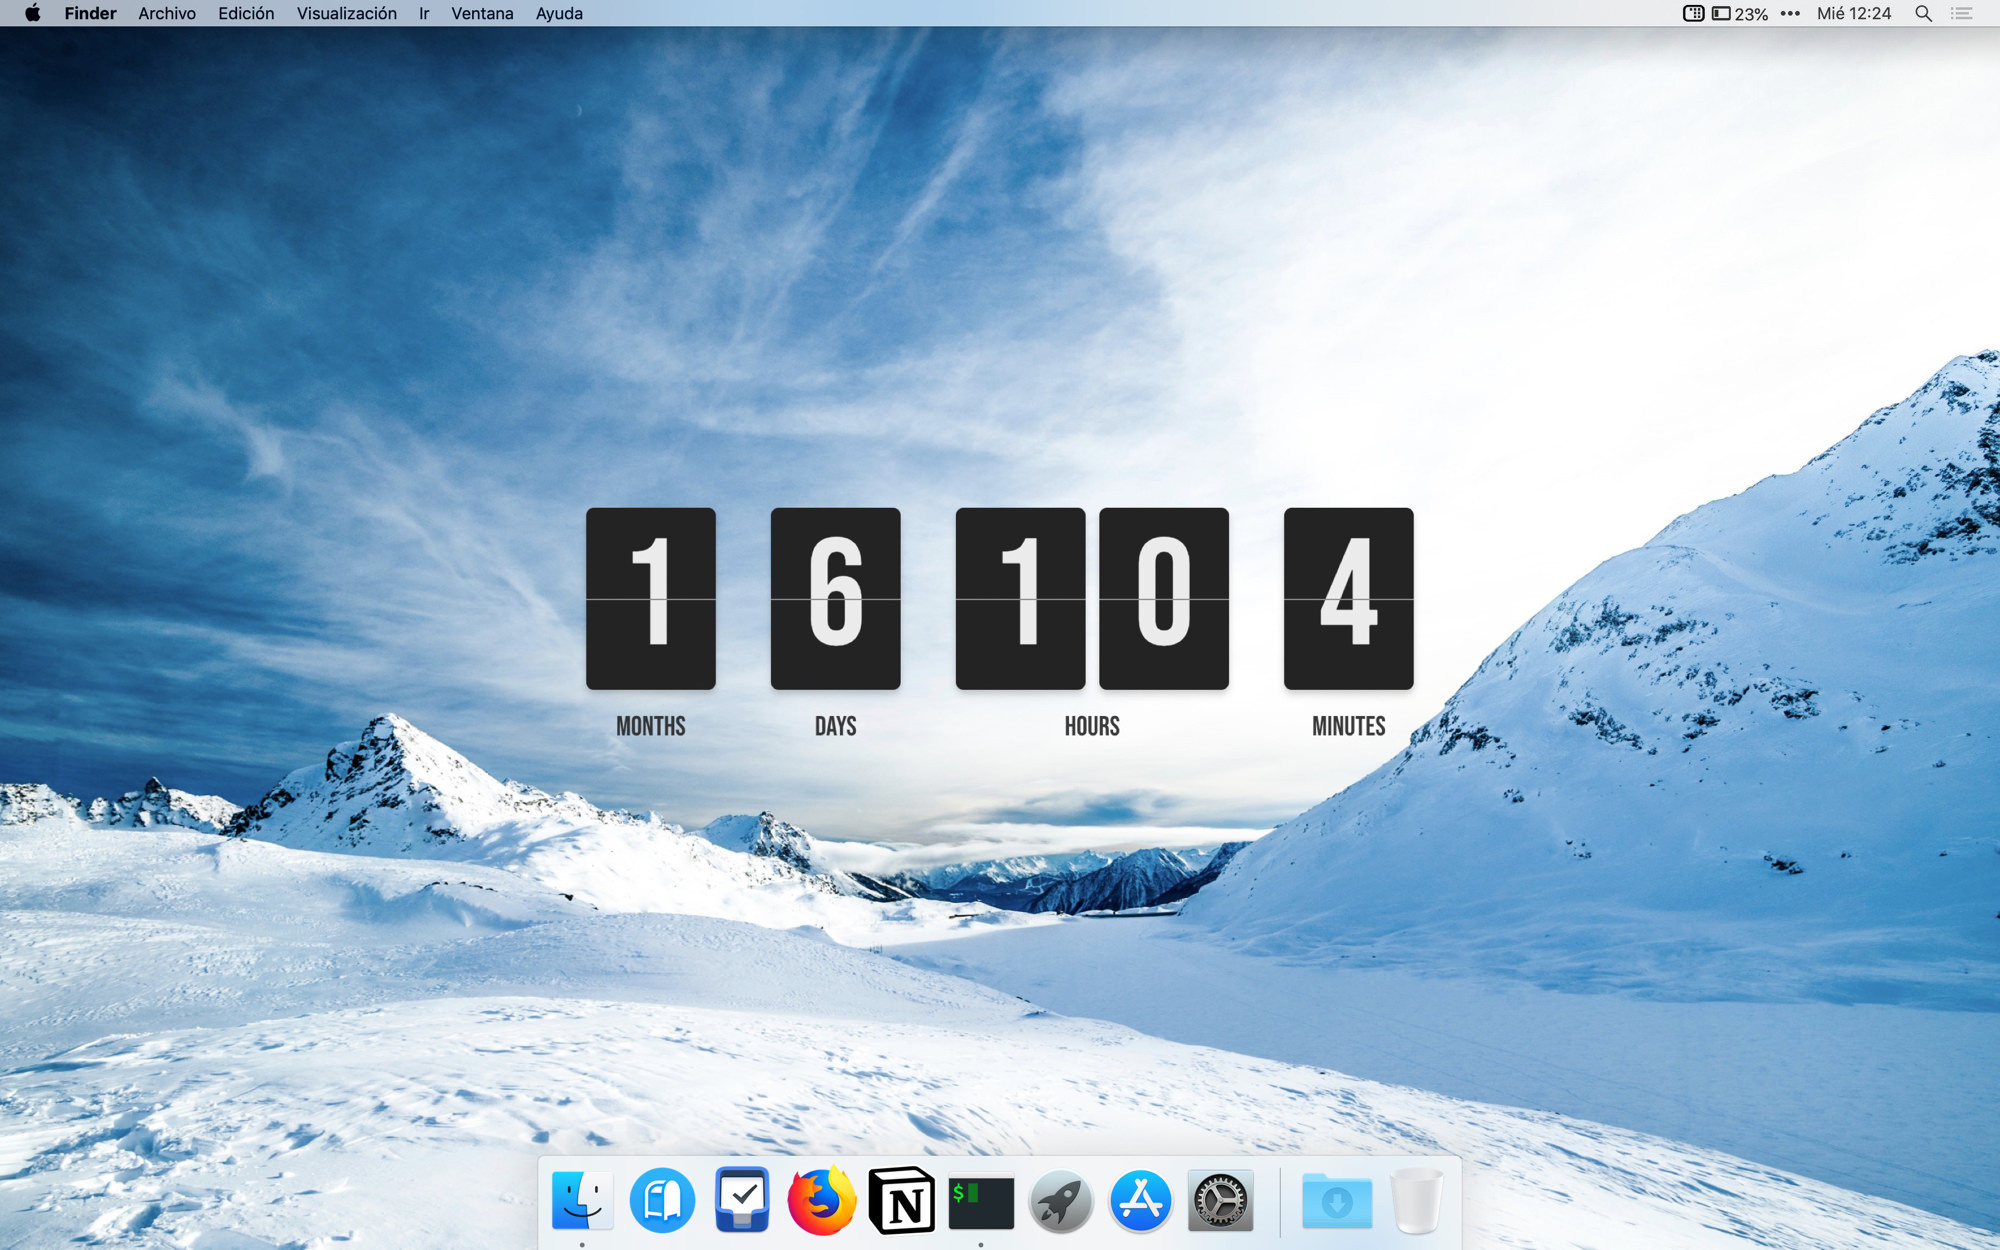Open the checkmark tasks app in dock
This screenshot has height=1250, width=2000.
click(x=742, y=1200)
